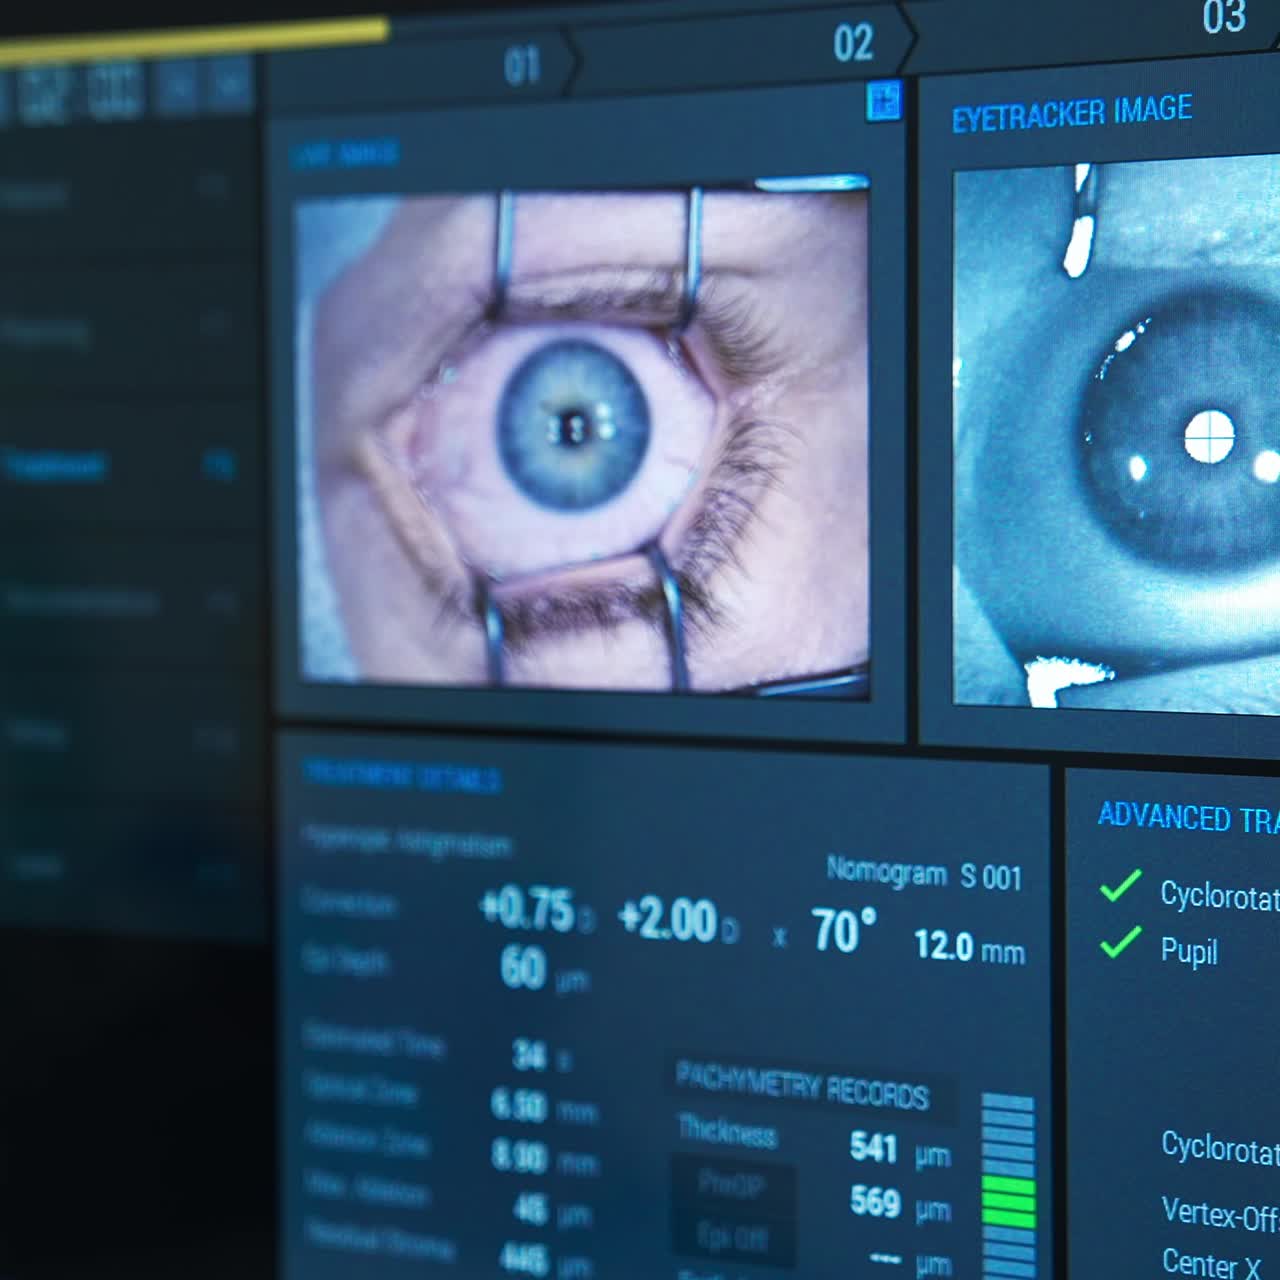This screenshot has height=1280, width=1280.
Task: Click the 12.0 mm value
Action: tap(969, 946)
